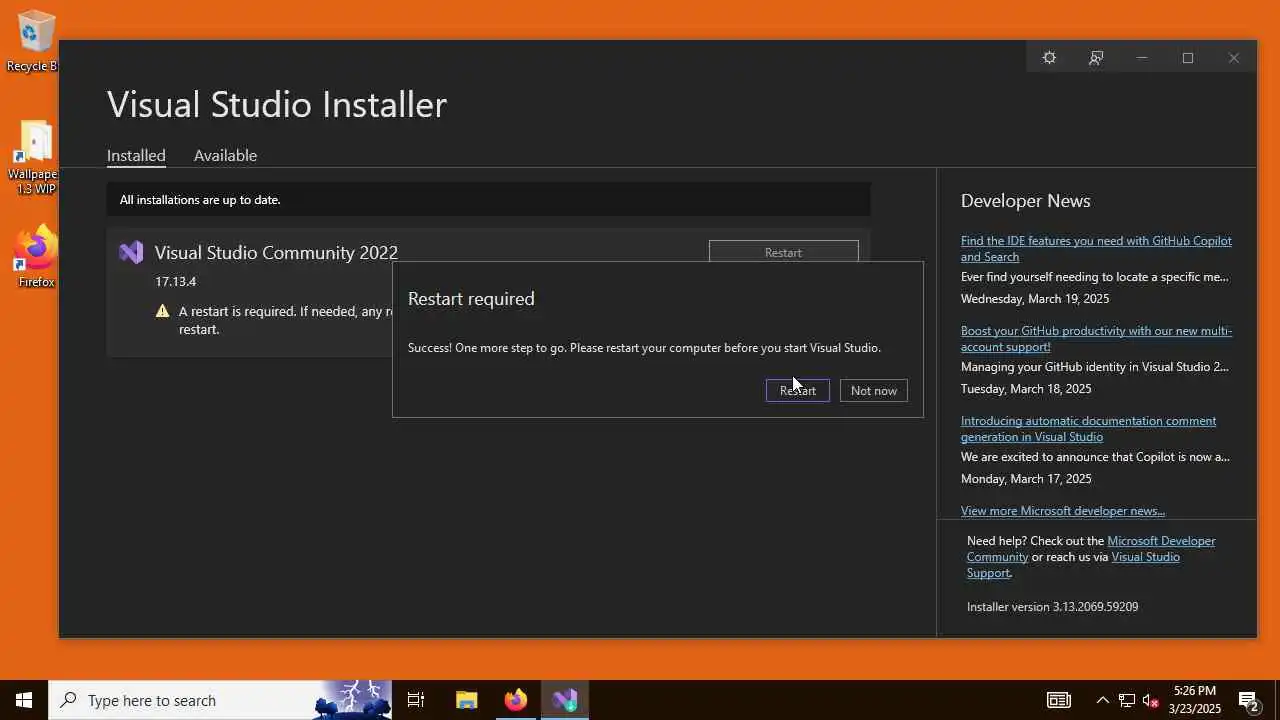The image size is (1280, 720).
Task: Open the installer settings gear icon
Action: click(1049, 58)
